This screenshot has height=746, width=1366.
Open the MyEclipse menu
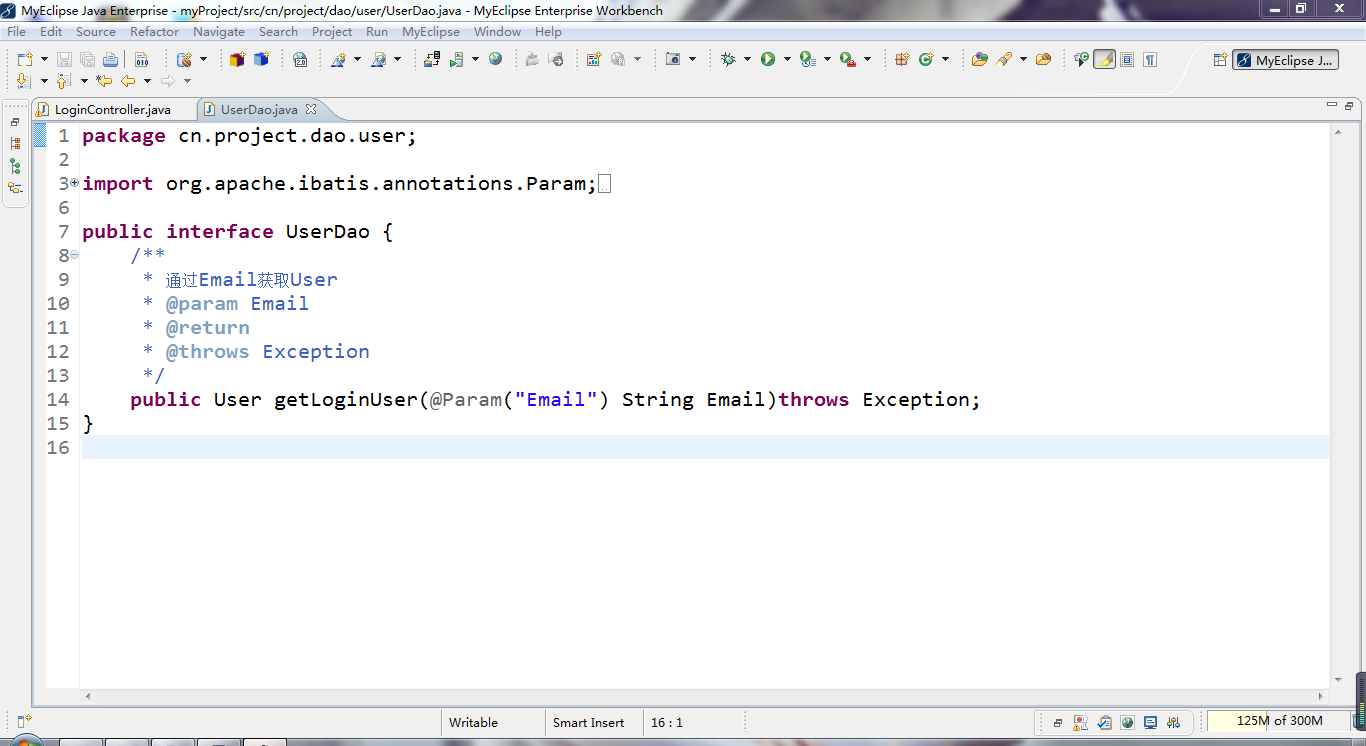point(431,32)
